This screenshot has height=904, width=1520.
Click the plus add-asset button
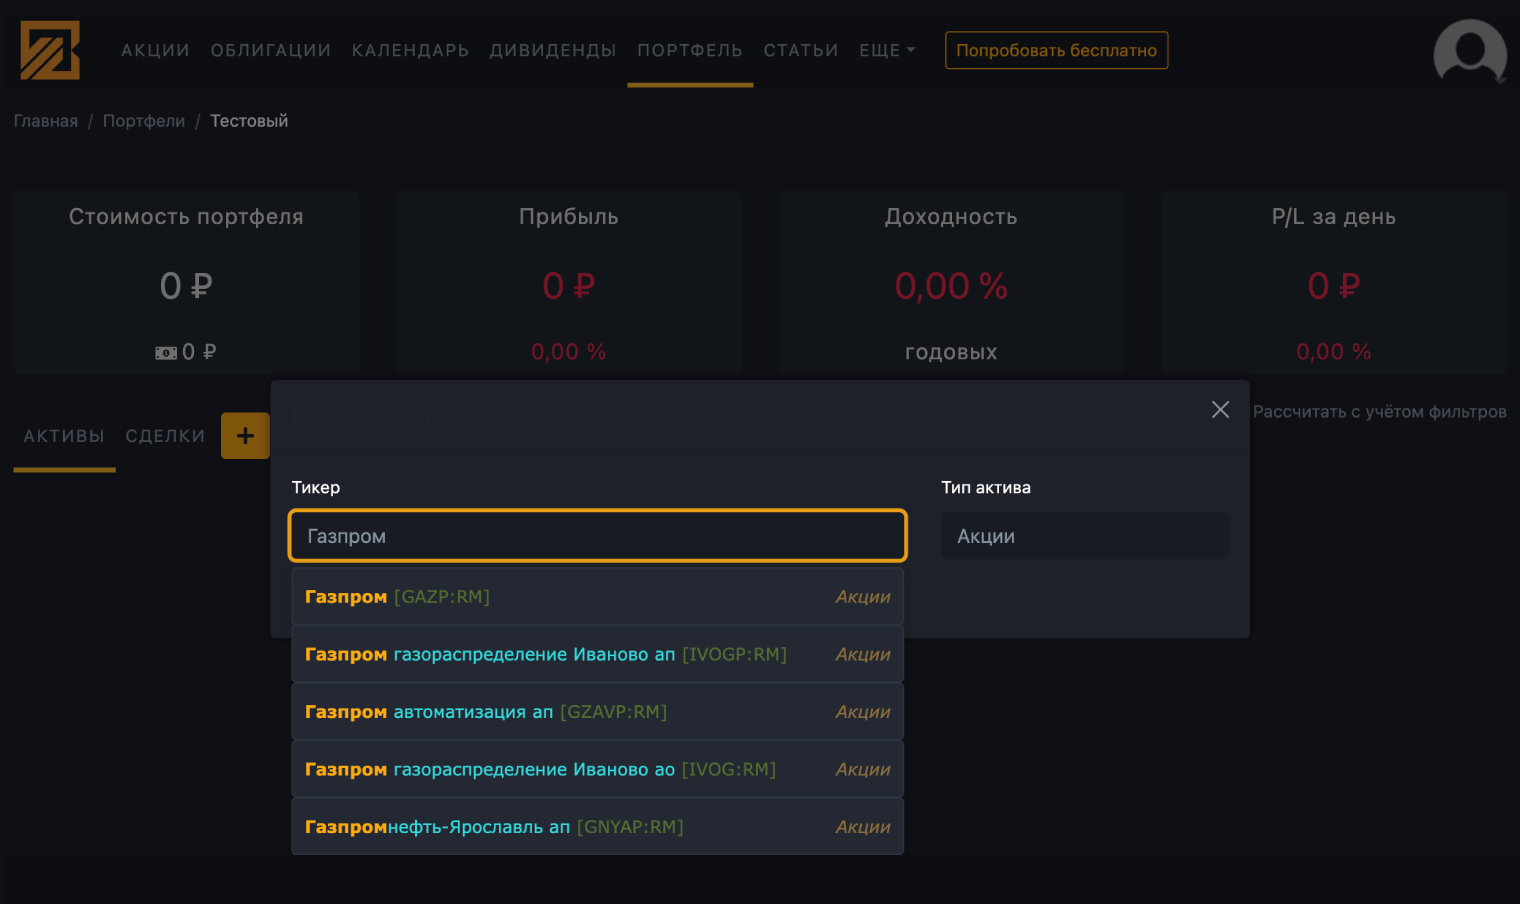[245, 436]
